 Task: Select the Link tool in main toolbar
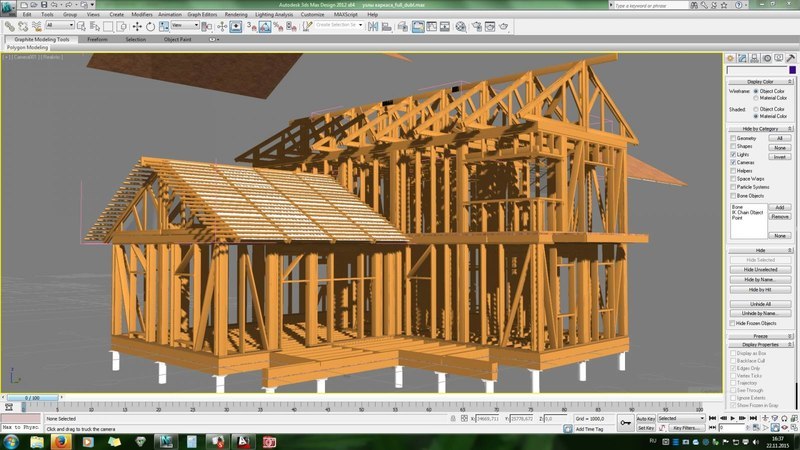pos(10,26)
